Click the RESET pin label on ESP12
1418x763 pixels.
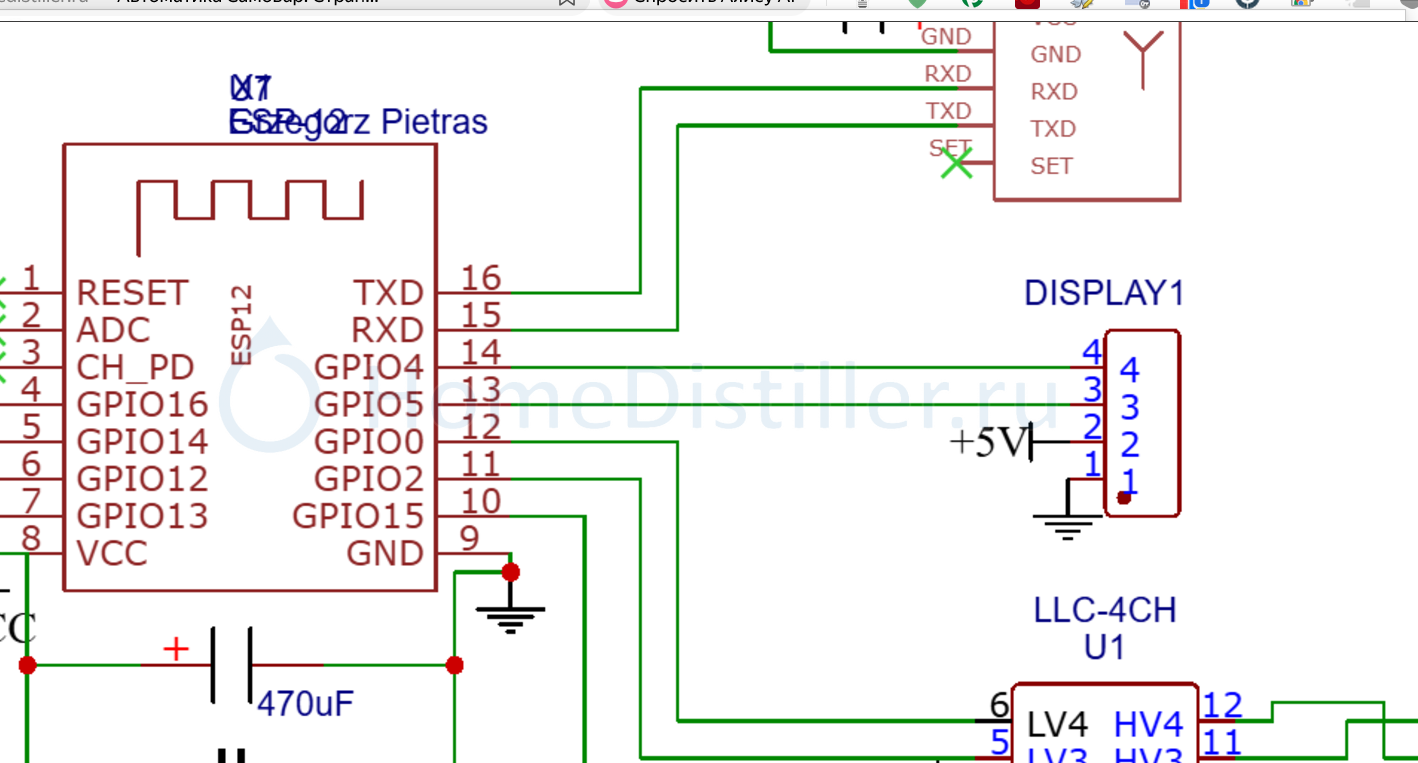click(132, 293)
